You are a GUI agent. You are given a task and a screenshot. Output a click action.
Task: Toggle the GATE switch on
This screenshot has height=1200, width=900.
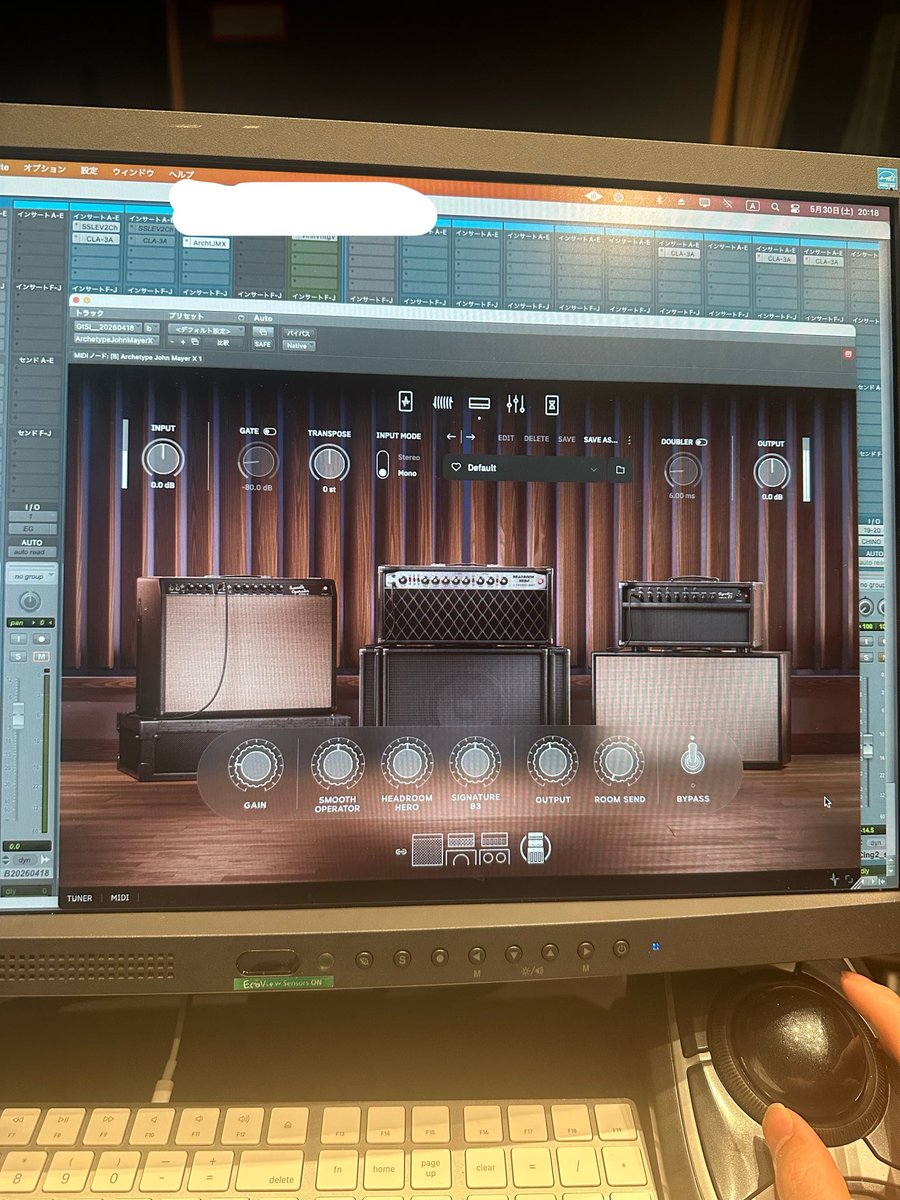(x=270, y=431)
